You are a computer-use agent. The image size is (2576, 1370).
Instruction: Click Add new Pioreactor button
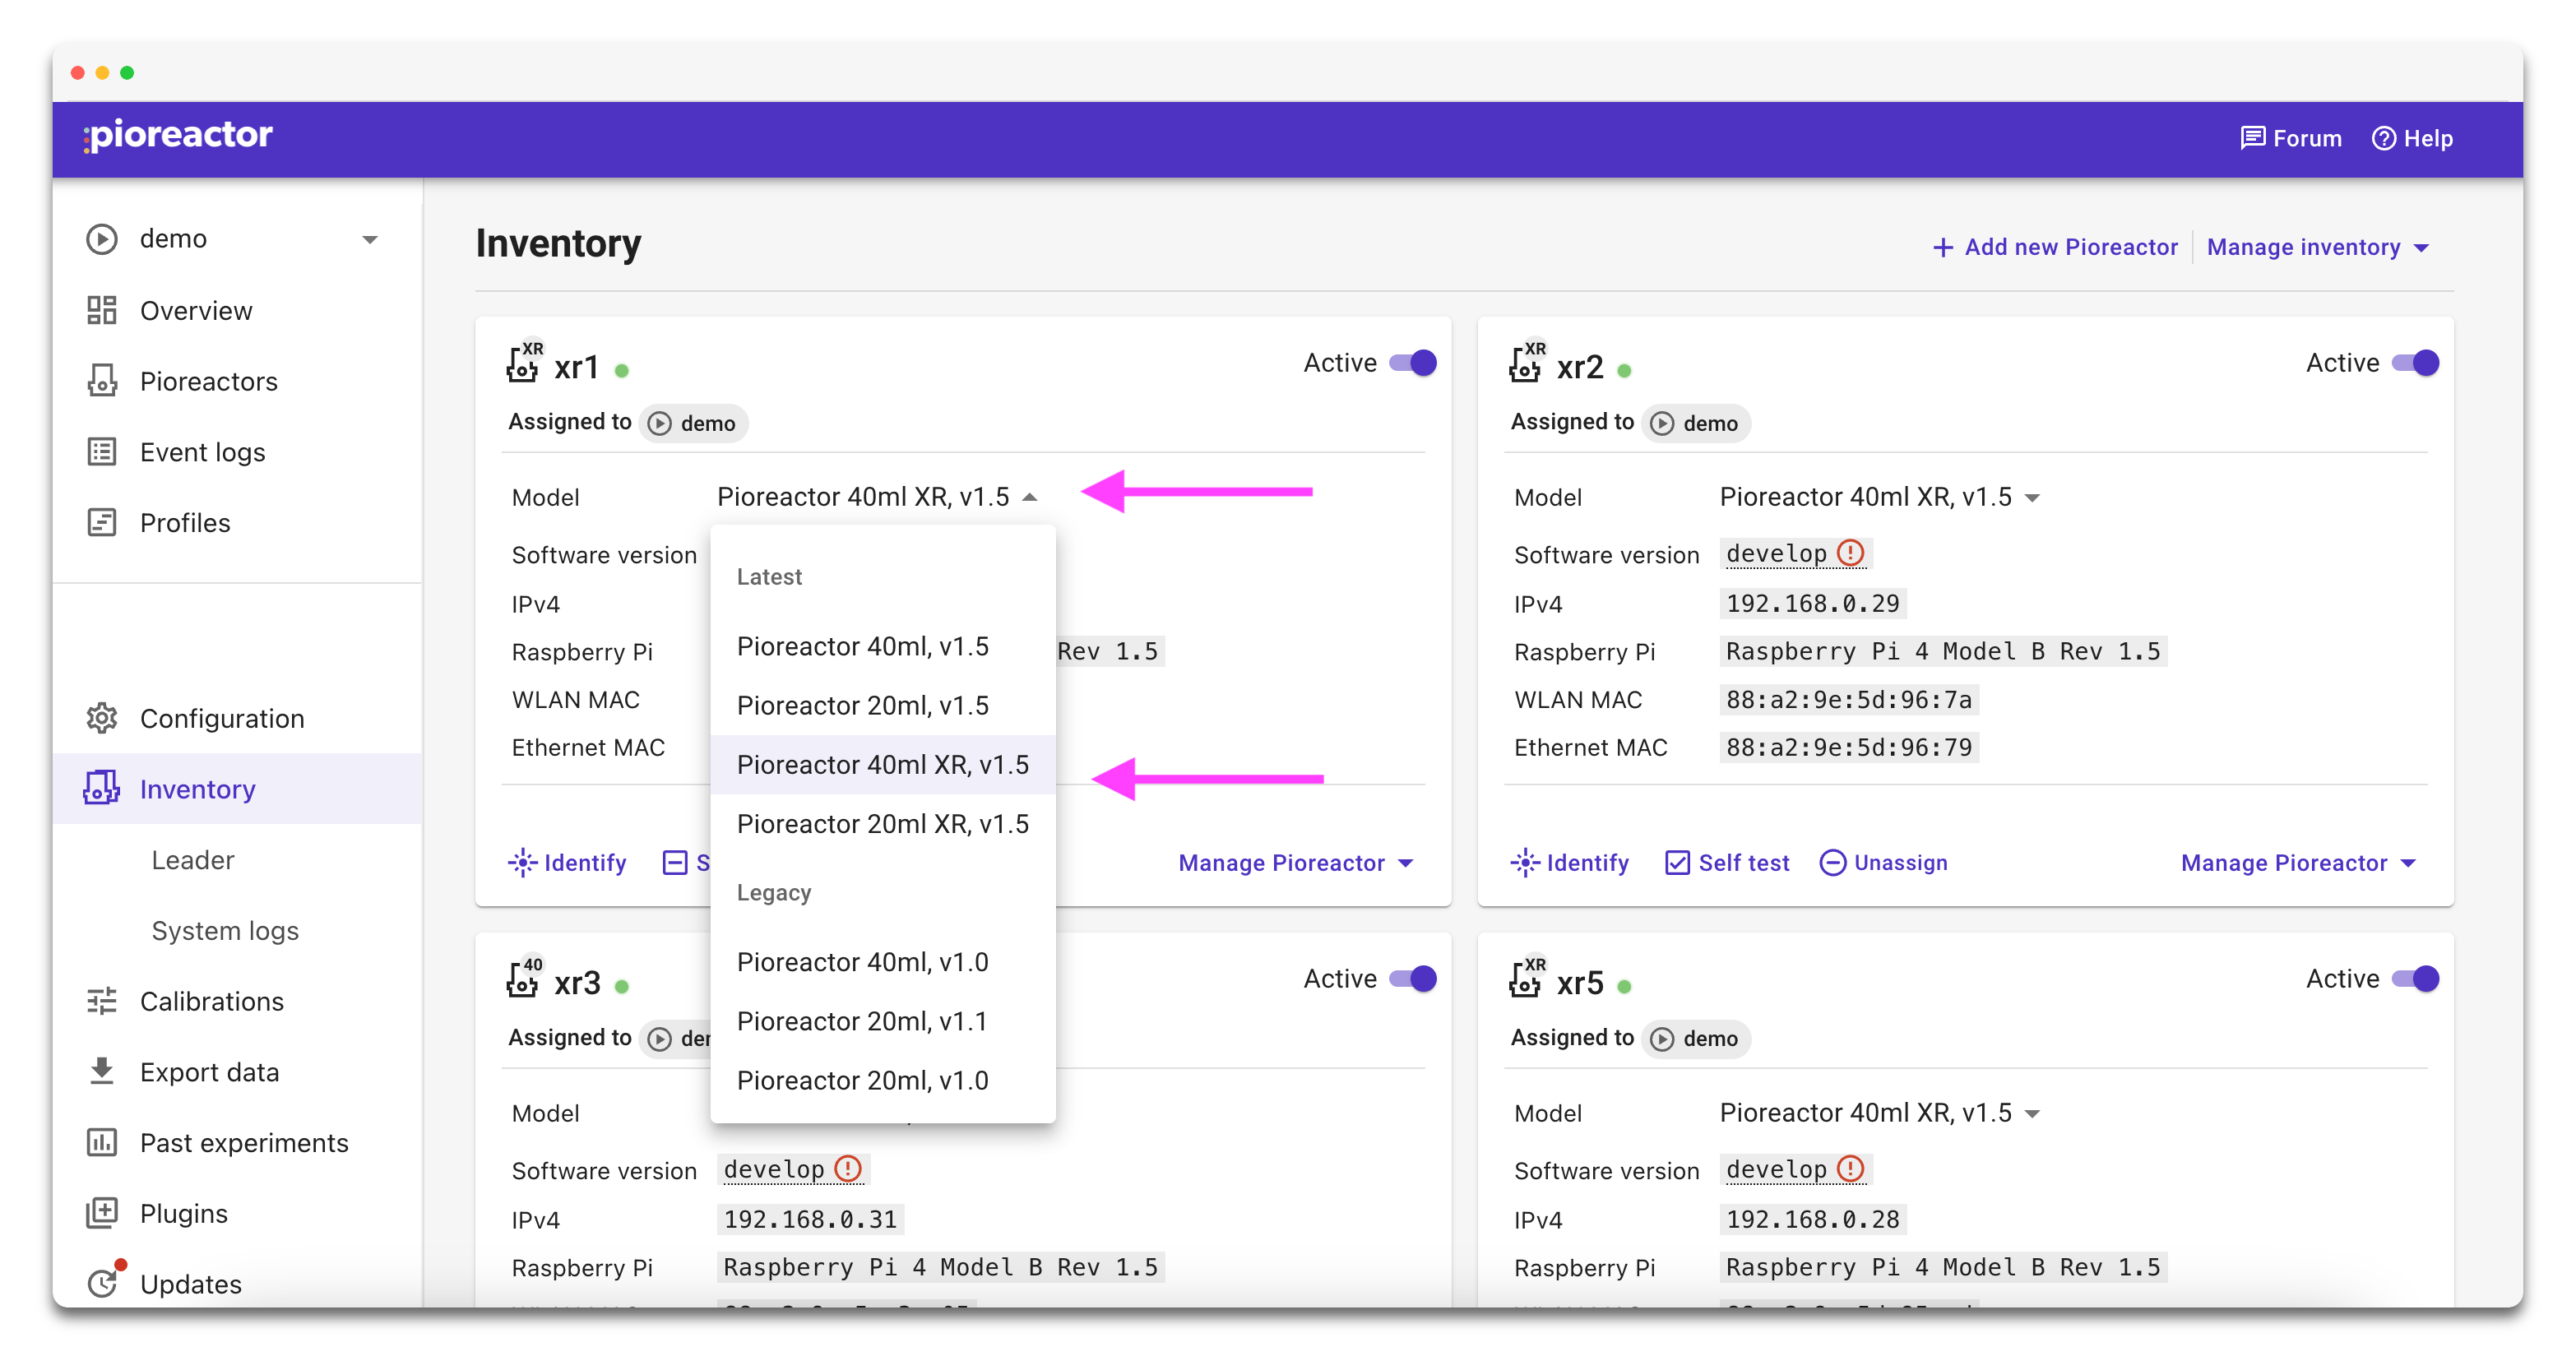(2055, 247)
